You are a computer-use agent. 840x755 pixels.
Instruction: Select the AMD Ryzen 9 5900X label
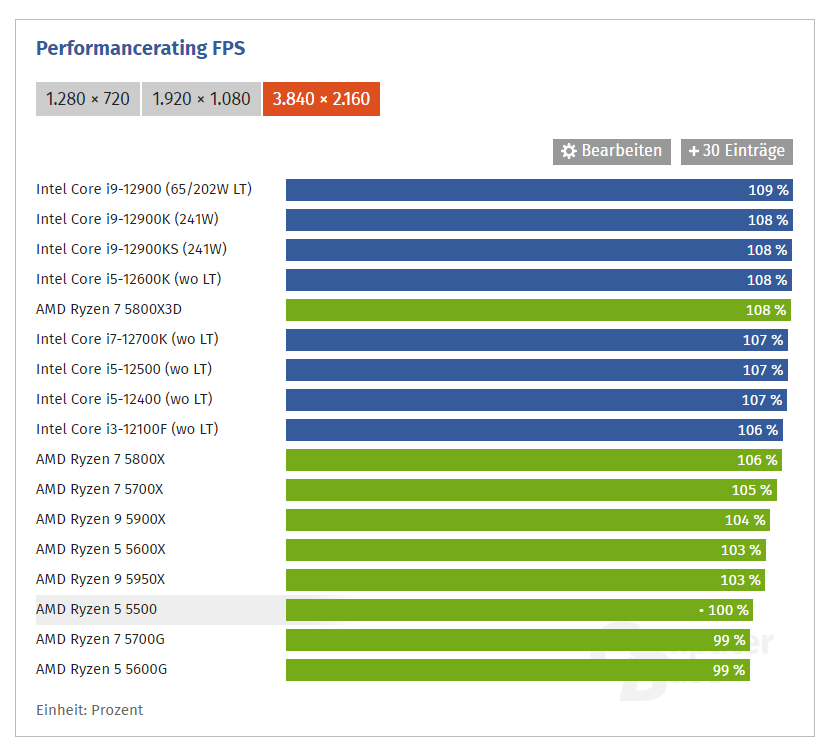[101, 520]
